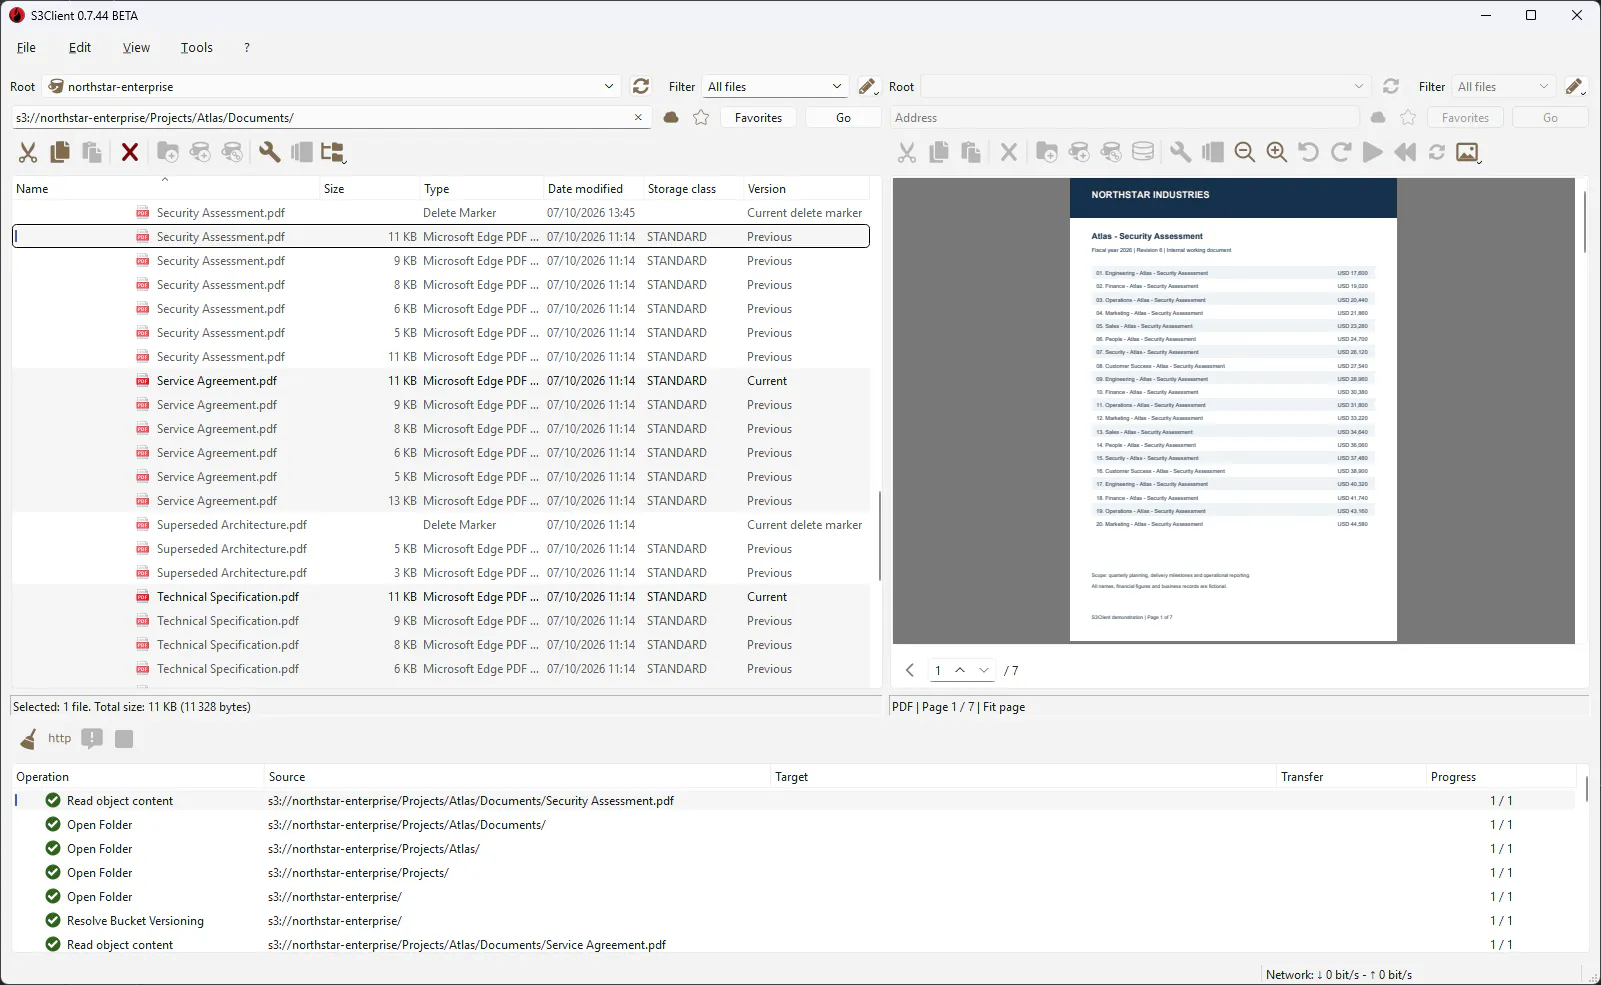Clear the operations log with broom icon
The height and width of the screenshot is (985, 1601).
click(28, 739)
